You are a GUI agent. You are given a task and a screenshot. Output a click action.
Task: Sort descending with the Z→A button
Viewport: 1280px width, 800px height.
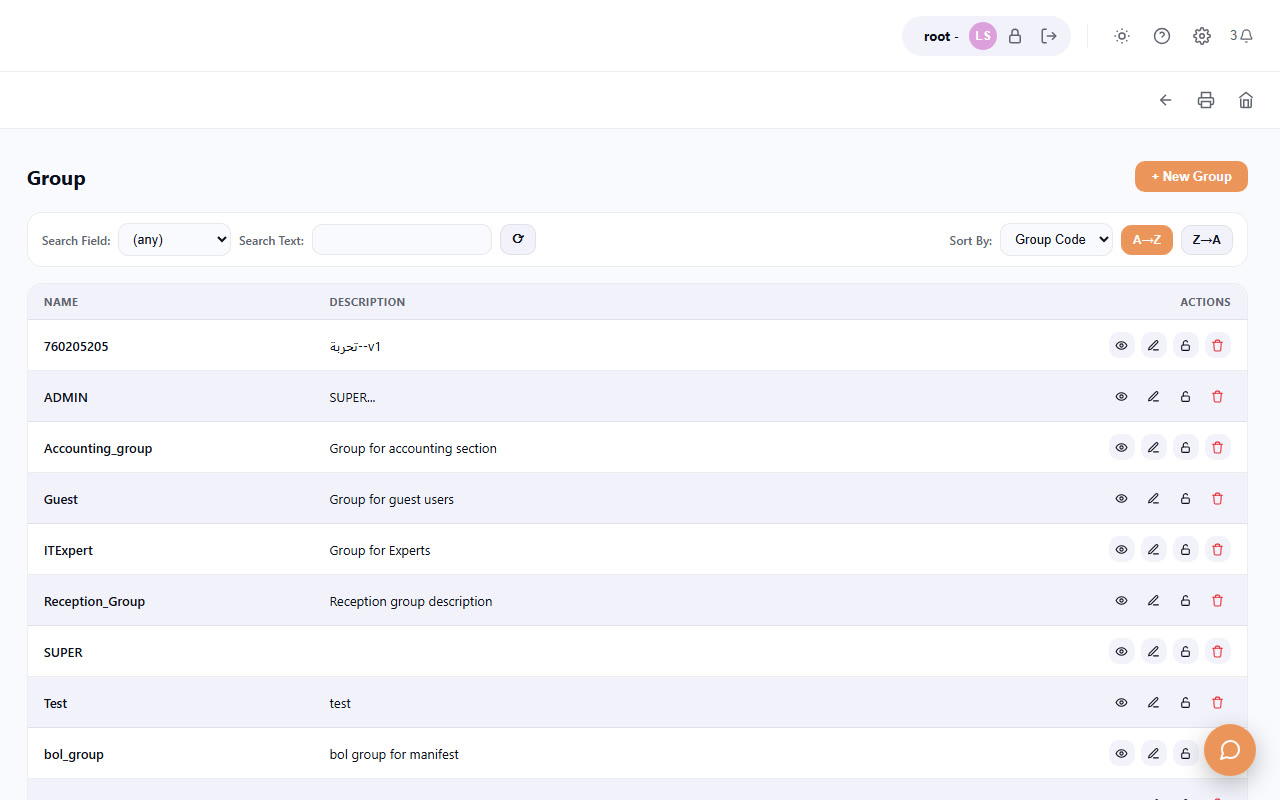(x=1207, y=240)
